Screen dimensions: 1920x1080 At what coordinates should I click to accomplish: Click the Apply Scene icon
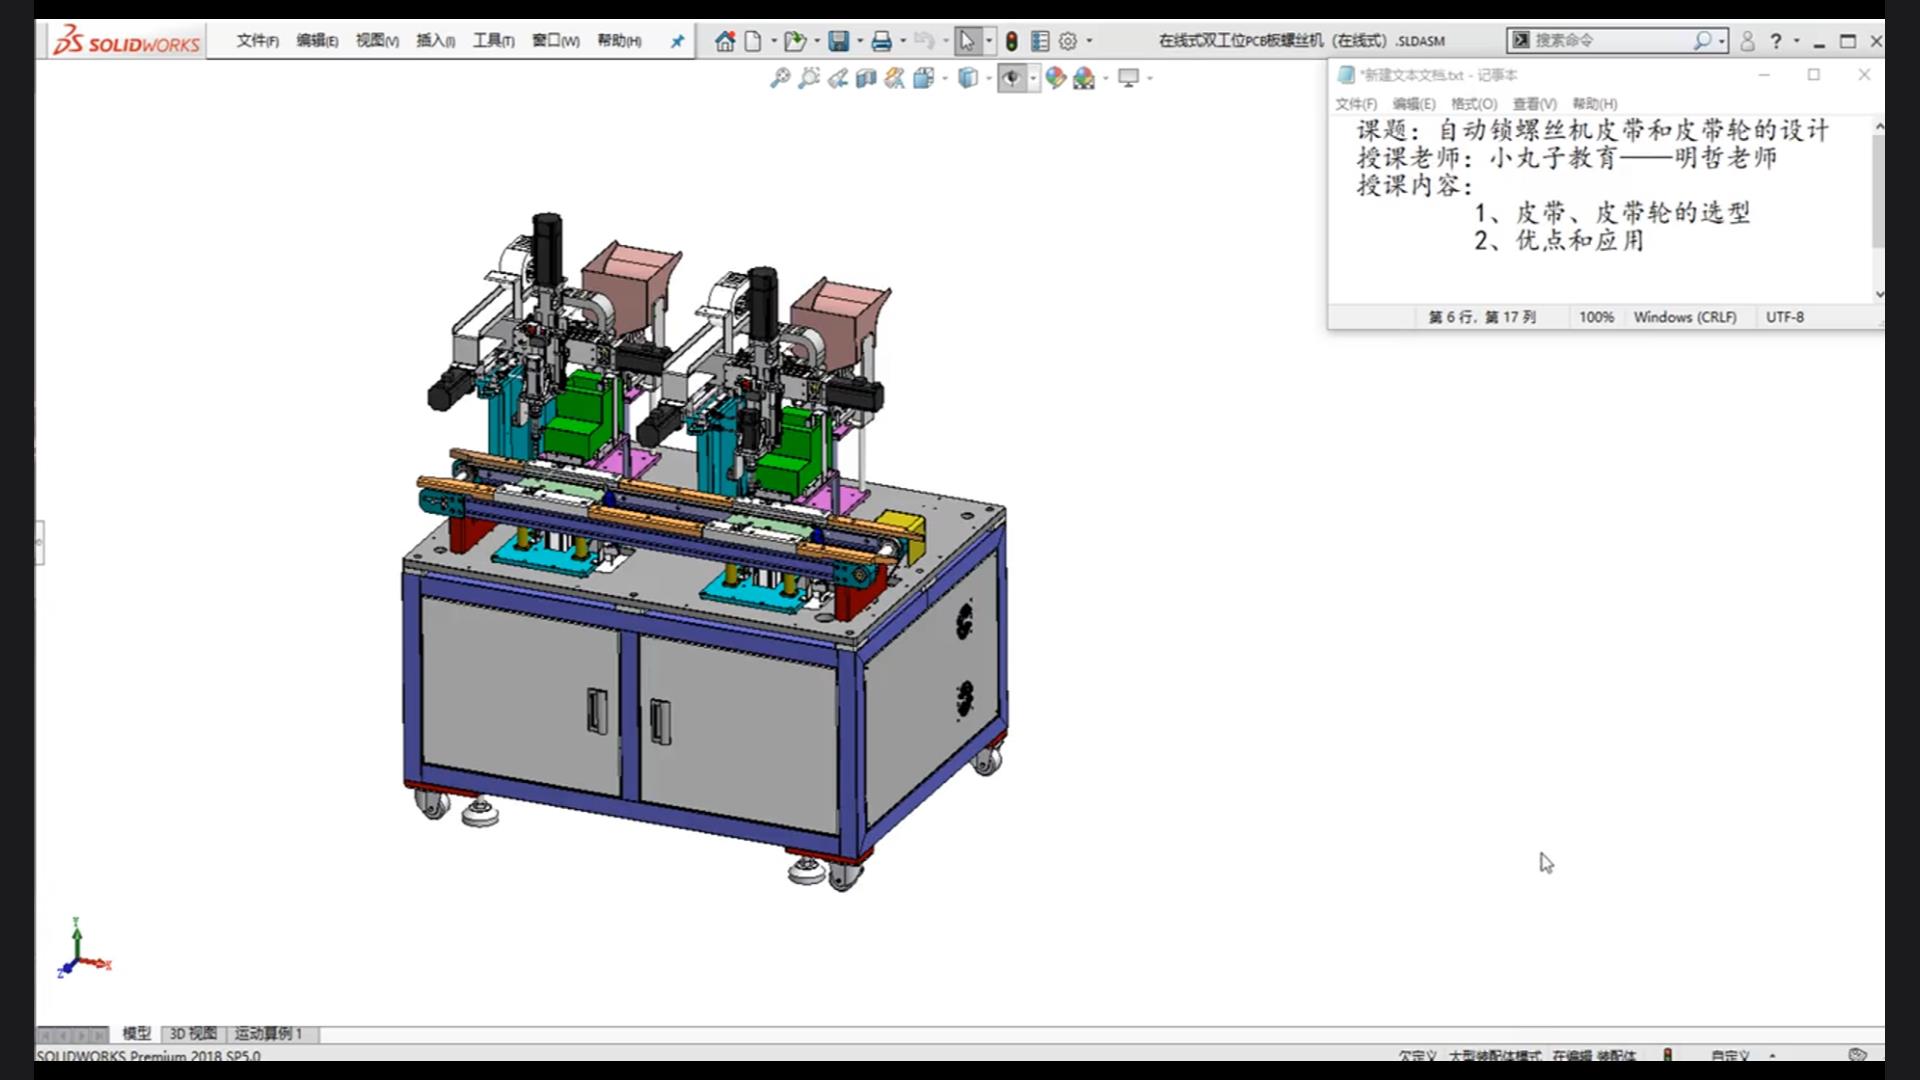click(x=1084, y=78)
